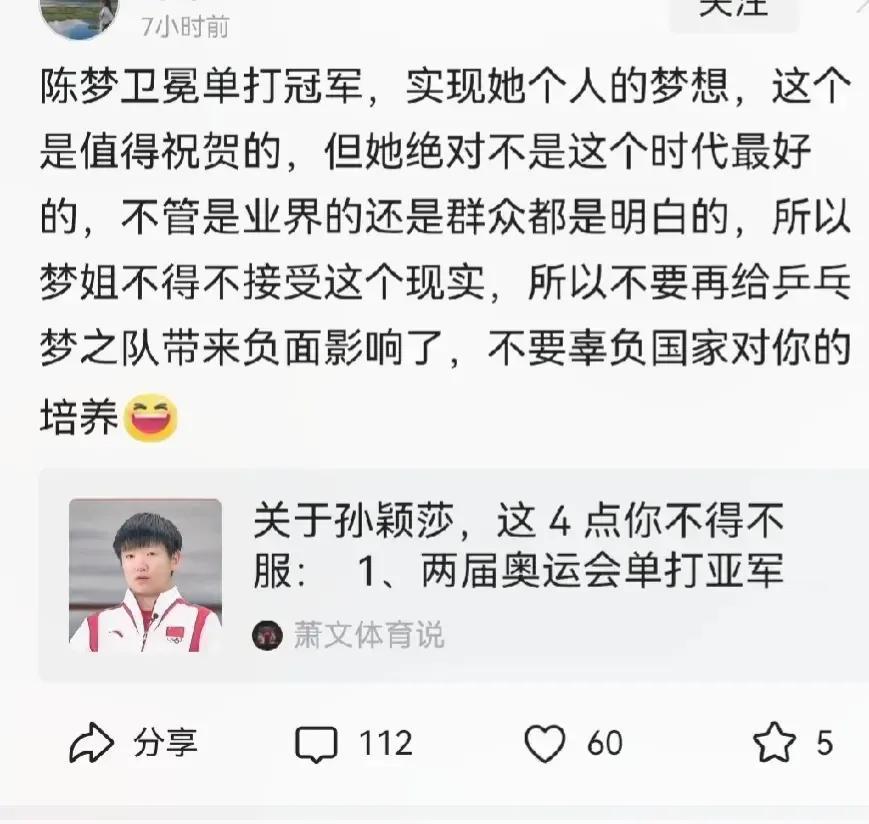This screenshot has height=824, width=869.
Task: Tap the share arrow icon
Action: coord(91,743)
